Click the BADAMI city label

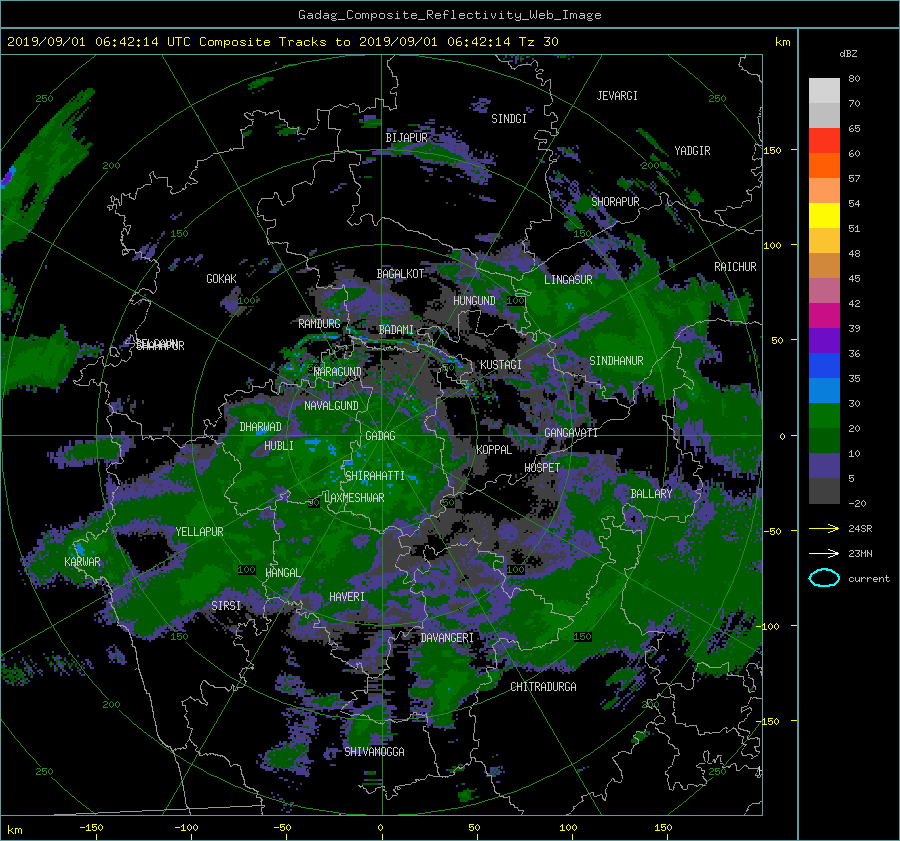(396, 330)
